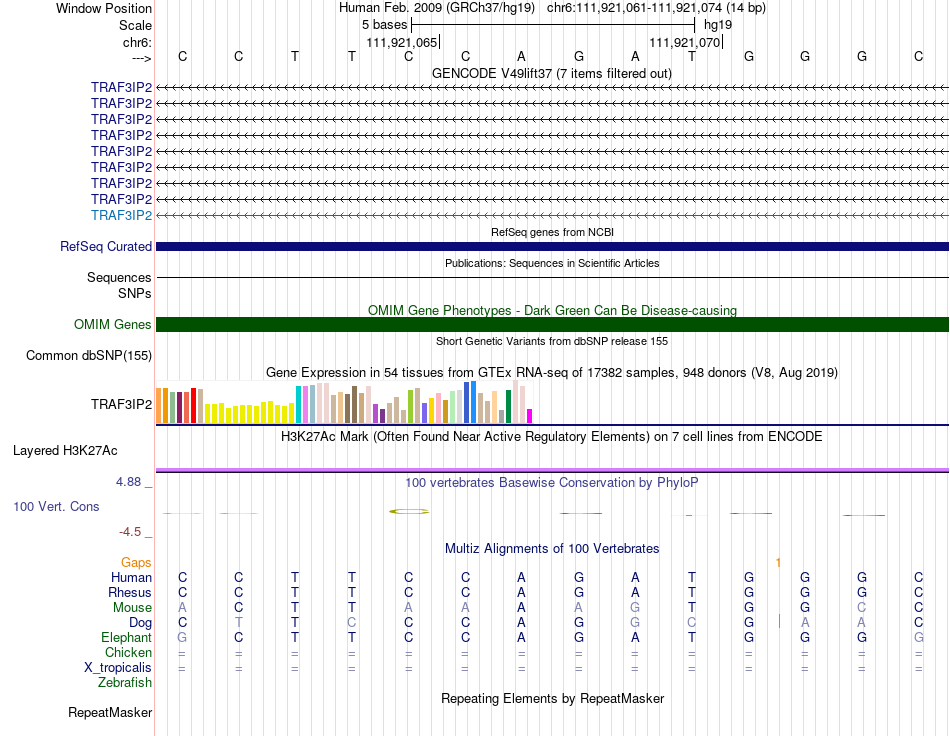Click the orange insertion mark in Dog row
Image resolution: width=950 pixels, height=736 pixels.
pos(779,622)
